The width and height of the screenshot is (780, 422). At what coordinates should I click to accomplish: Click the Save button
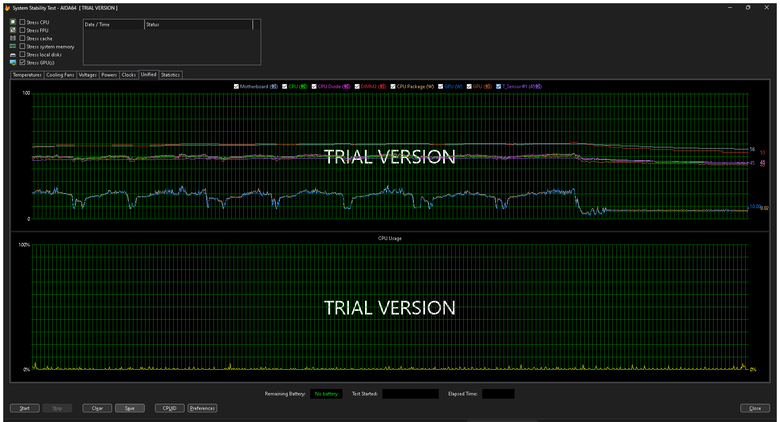(x=130, y=408)
